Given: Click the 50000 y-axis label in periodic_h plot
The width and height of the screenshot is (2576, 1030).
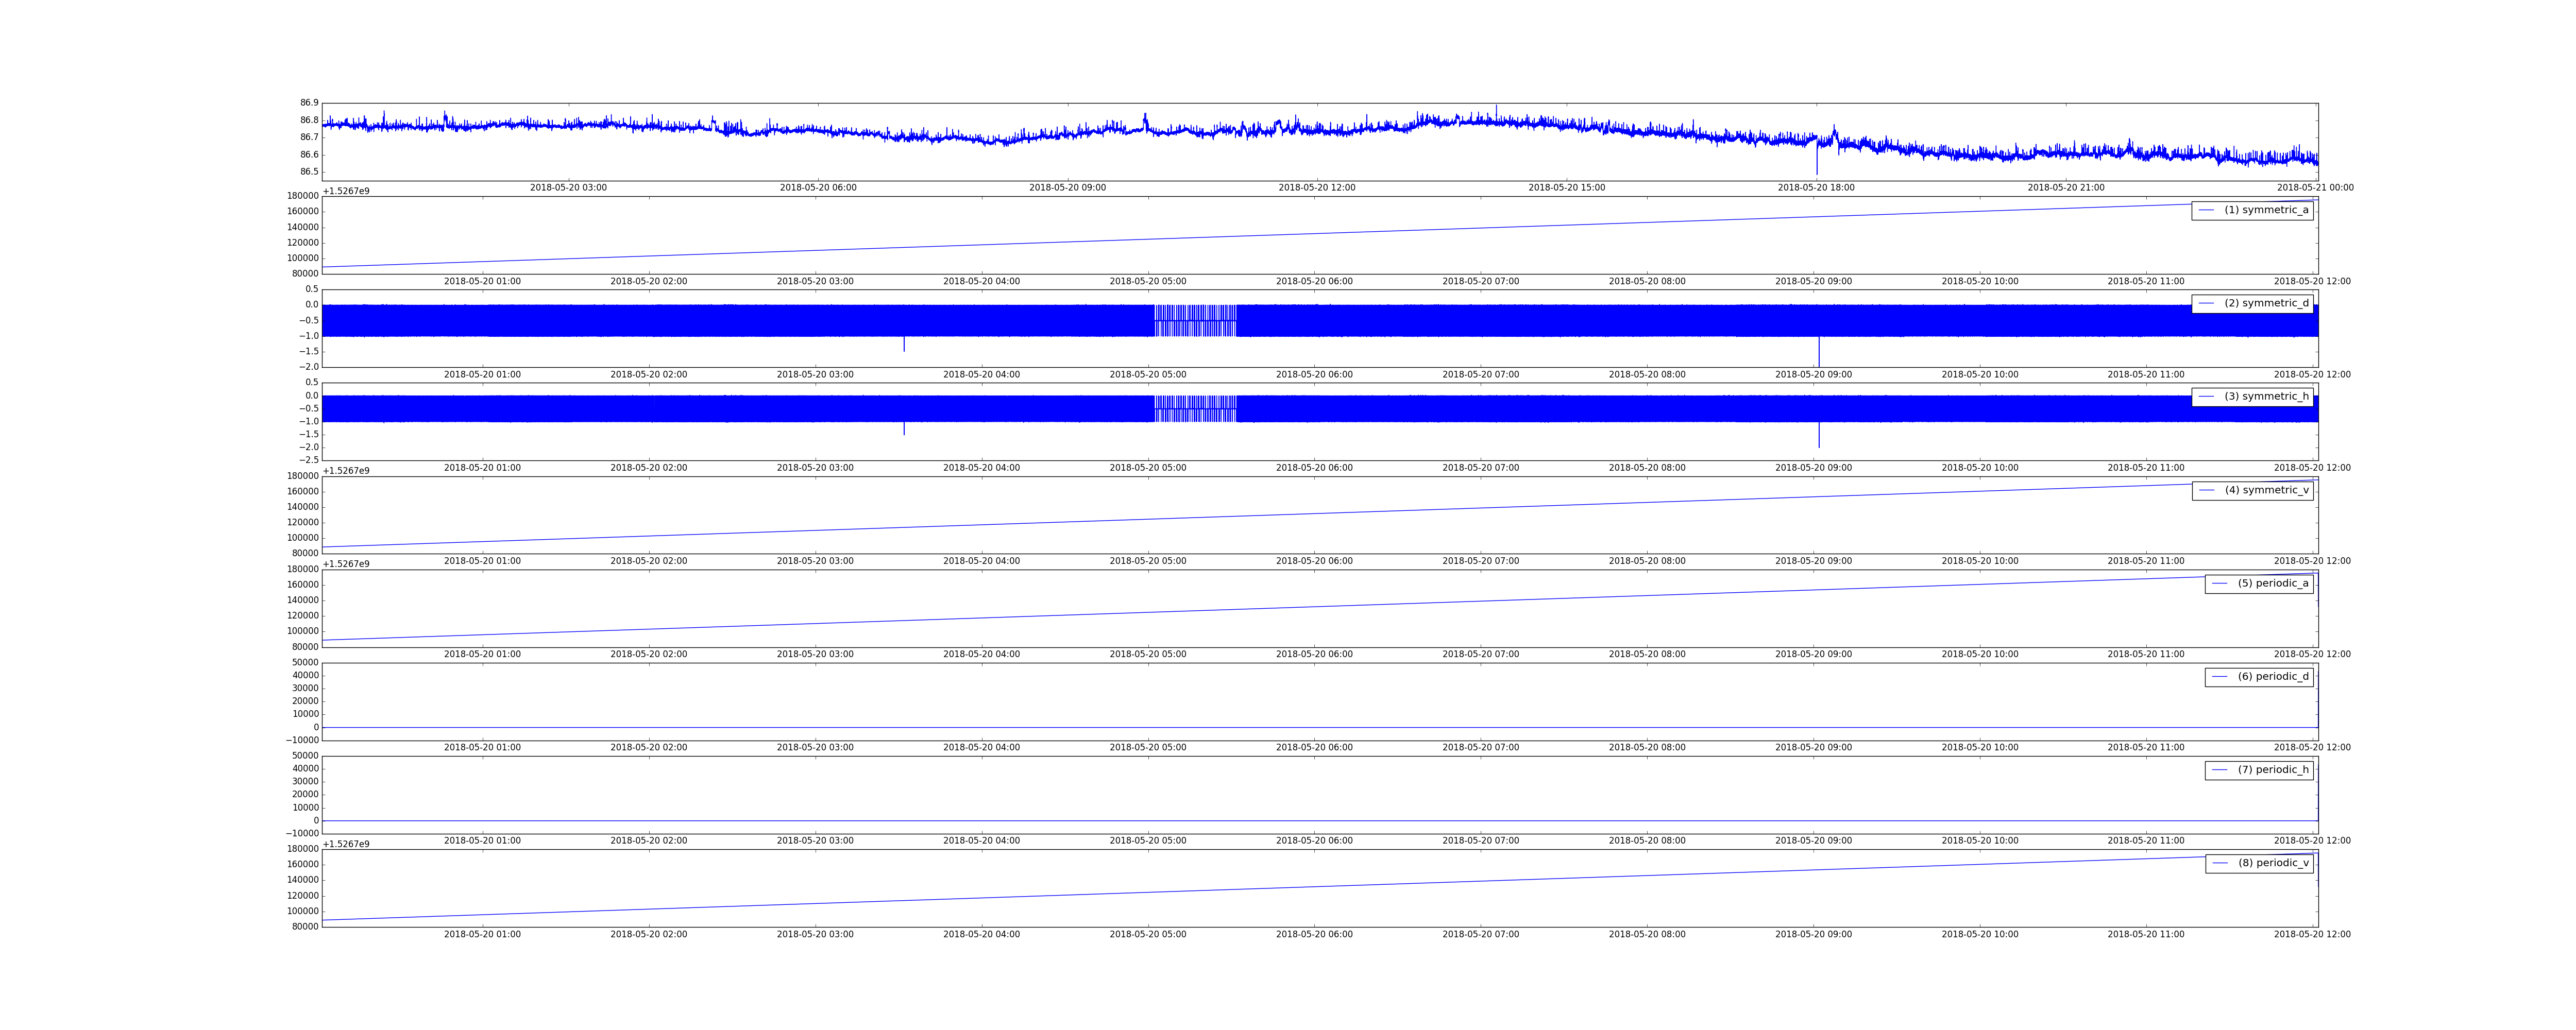Looking at the screenshot, I should click(305, 756).
